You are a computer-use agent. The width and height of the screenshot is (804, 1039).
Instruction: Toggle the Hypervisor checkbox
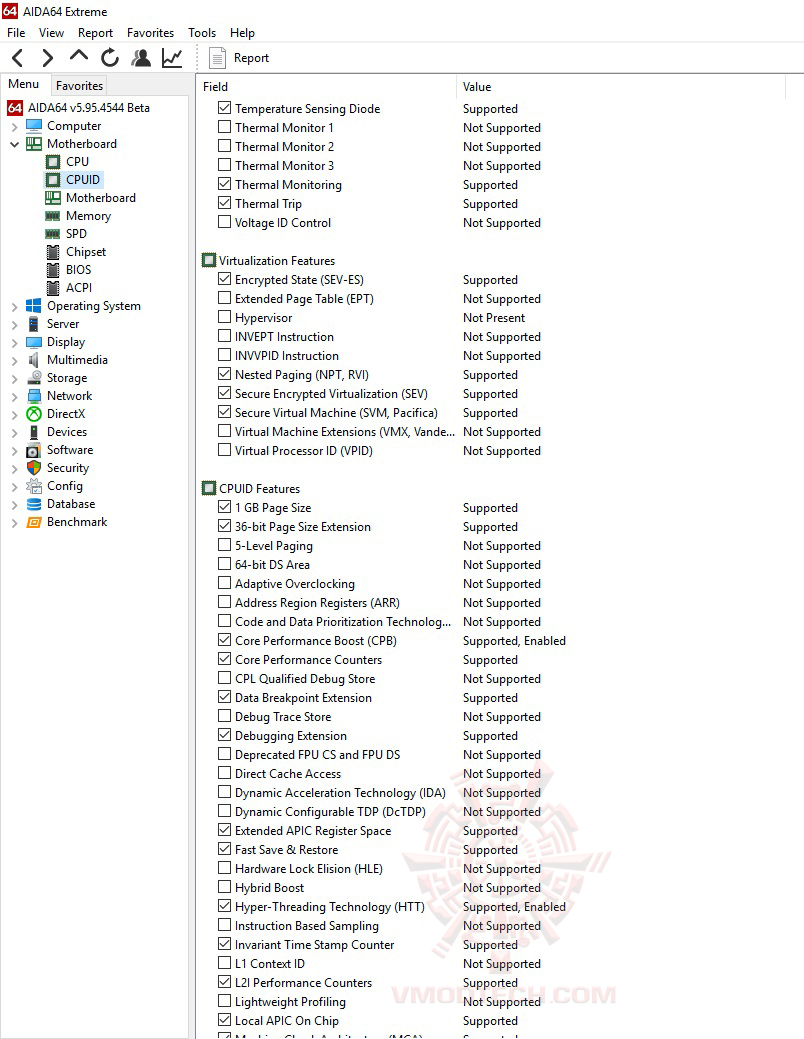tap(225, 317)
